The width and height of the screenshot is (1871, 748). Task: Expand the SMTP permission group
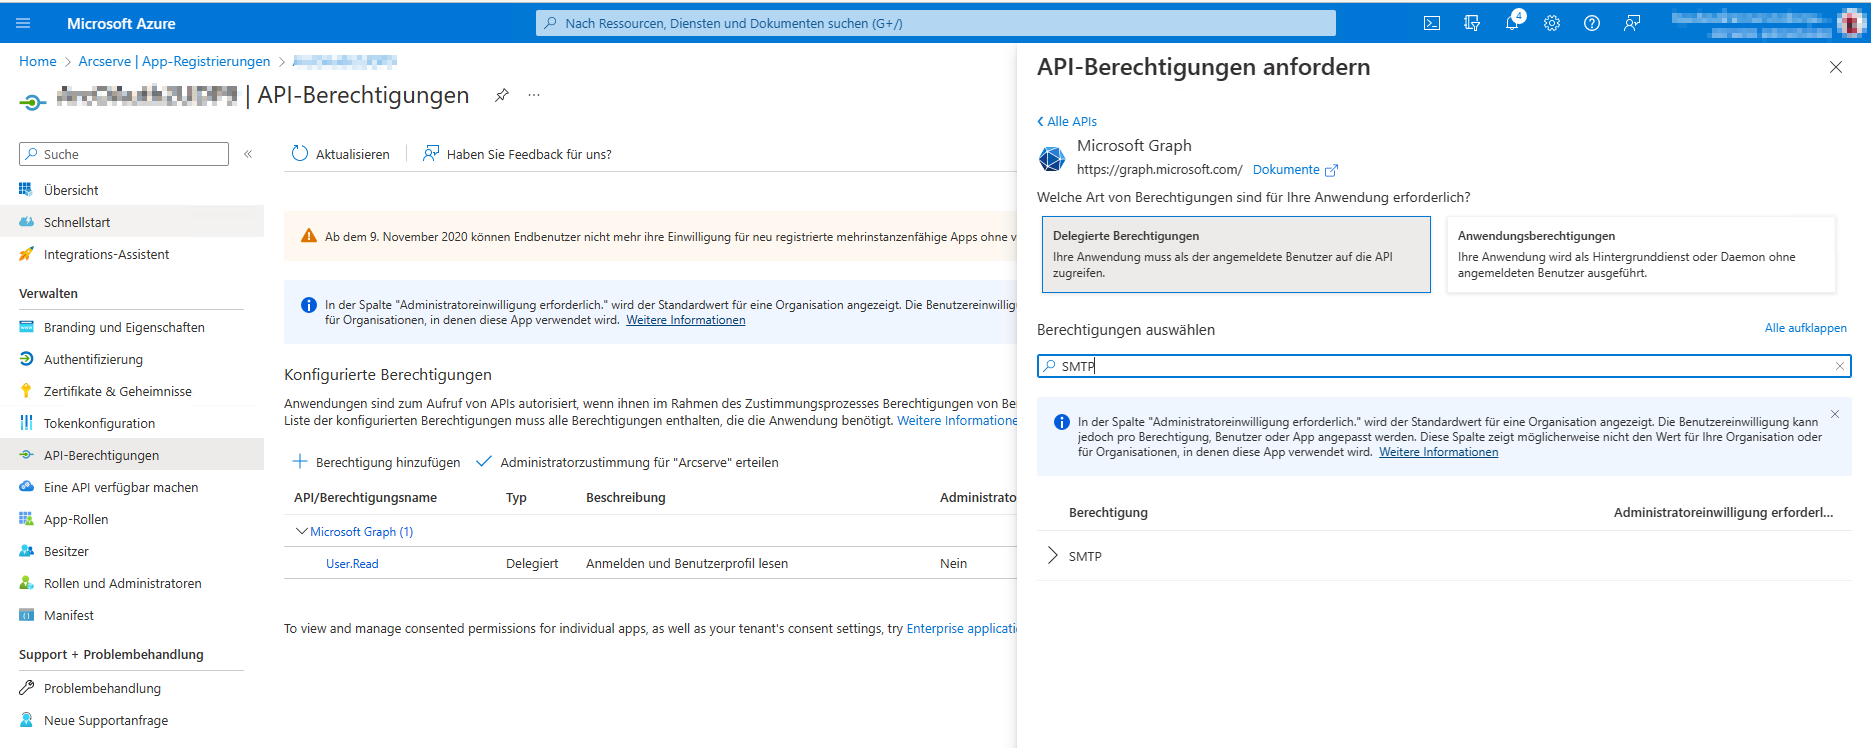tap(1052, 556)
